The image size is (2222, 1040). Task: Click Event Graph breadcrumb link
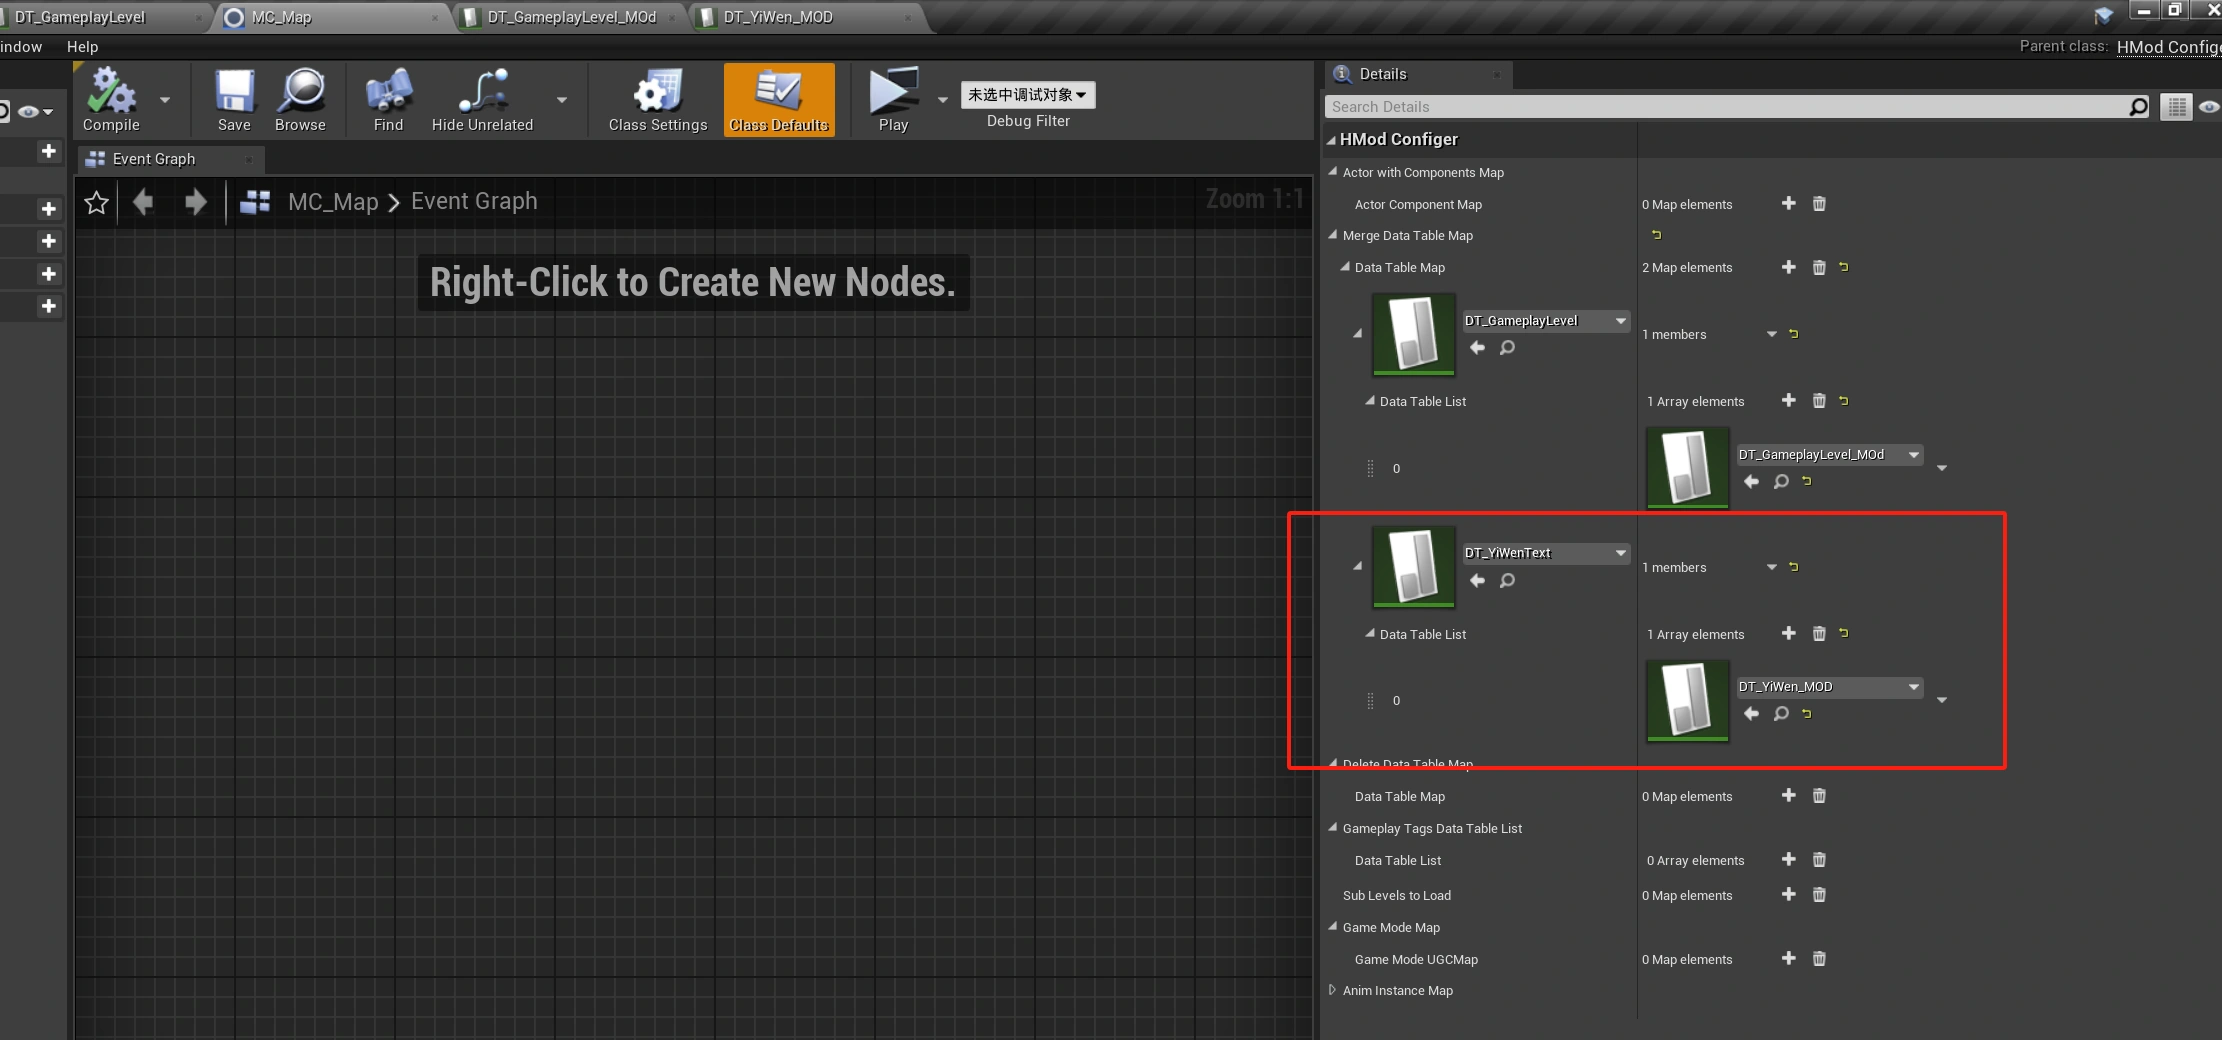click(x=474, y=201)
